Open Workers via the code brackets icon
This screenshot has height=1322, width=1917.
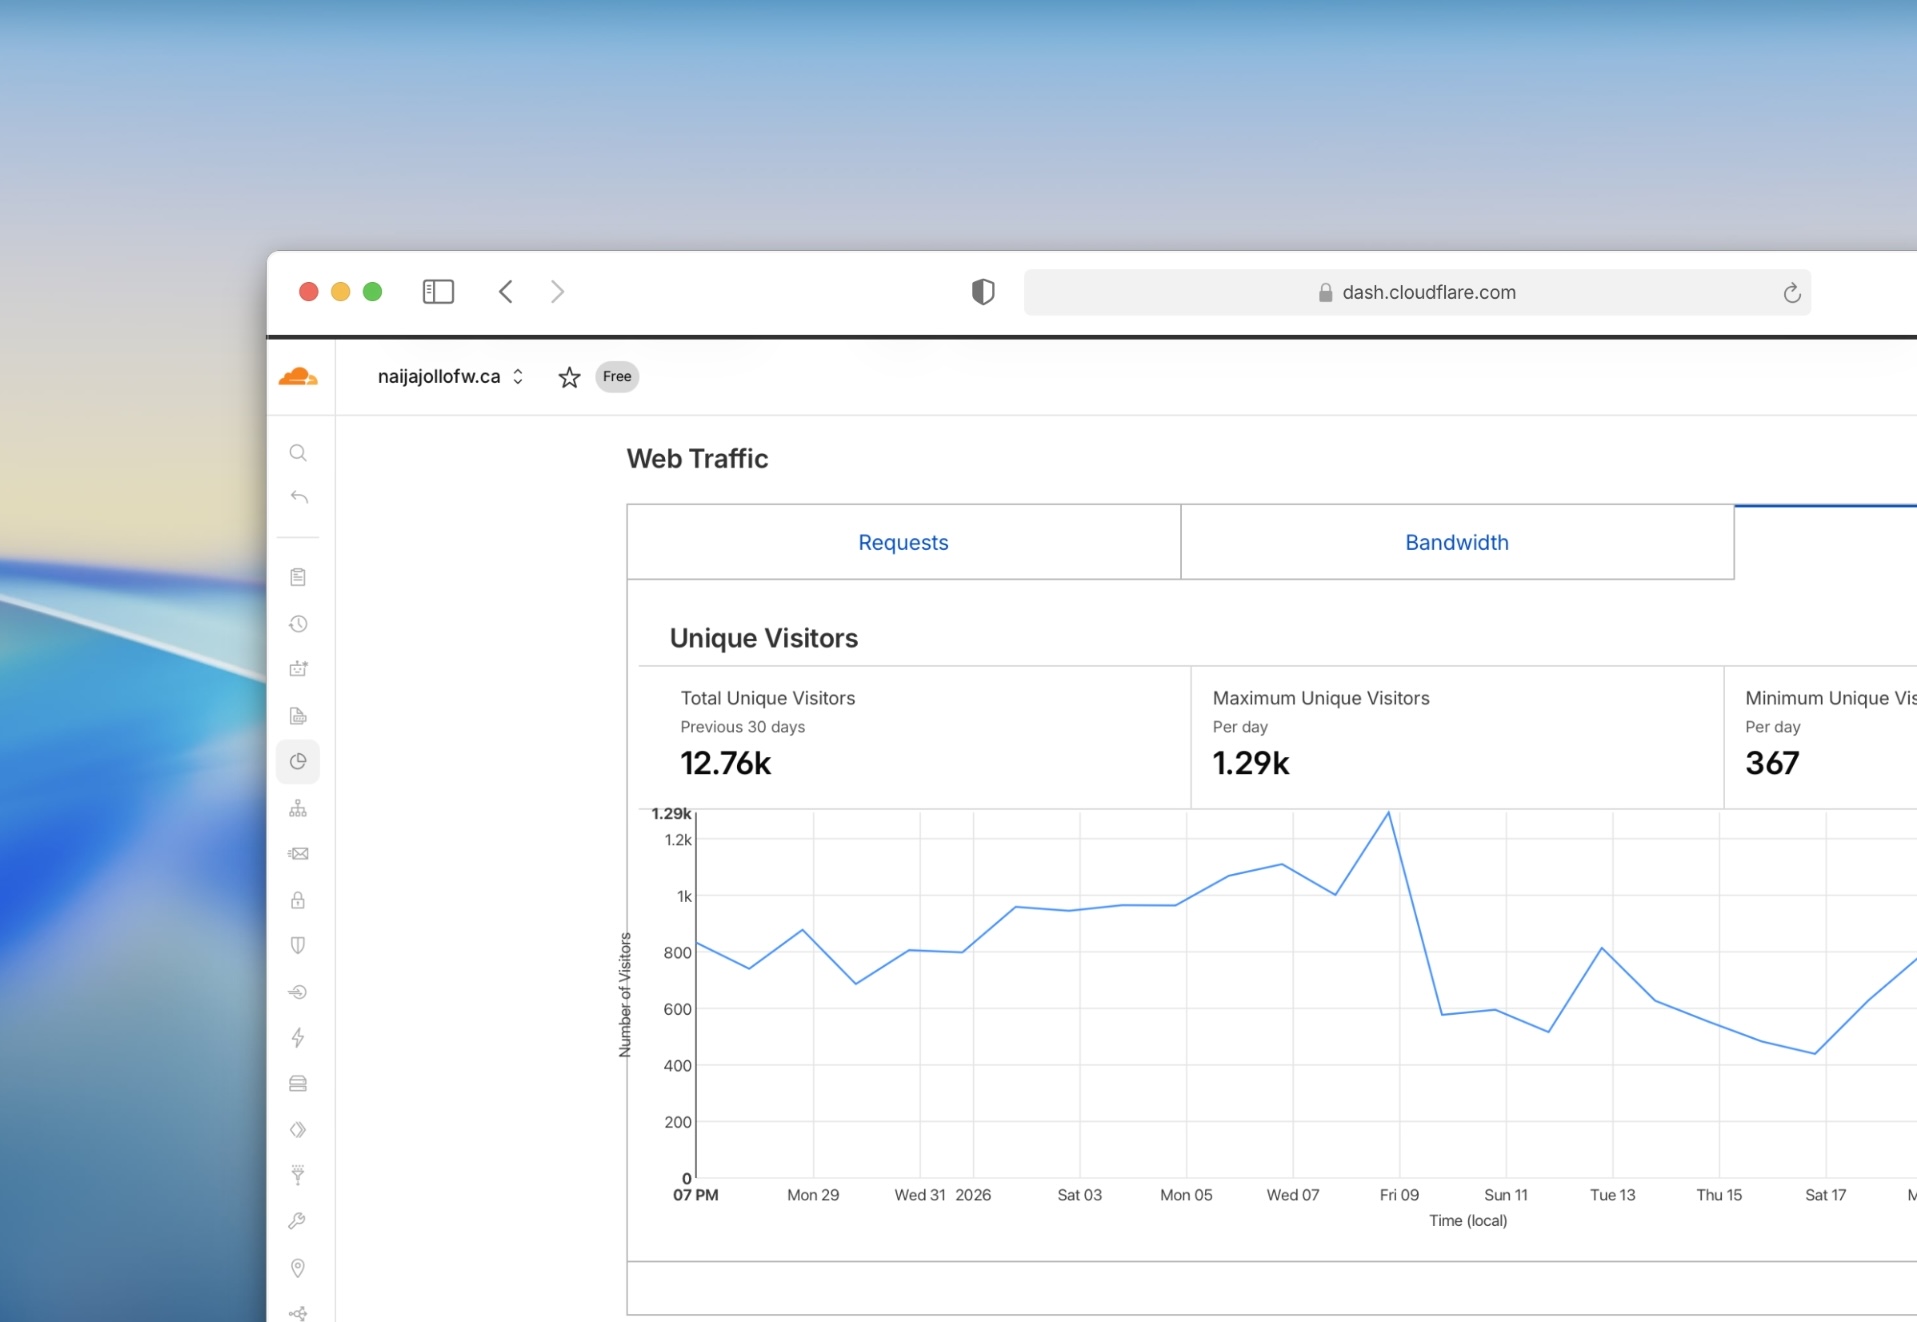tap(298, 1129)
